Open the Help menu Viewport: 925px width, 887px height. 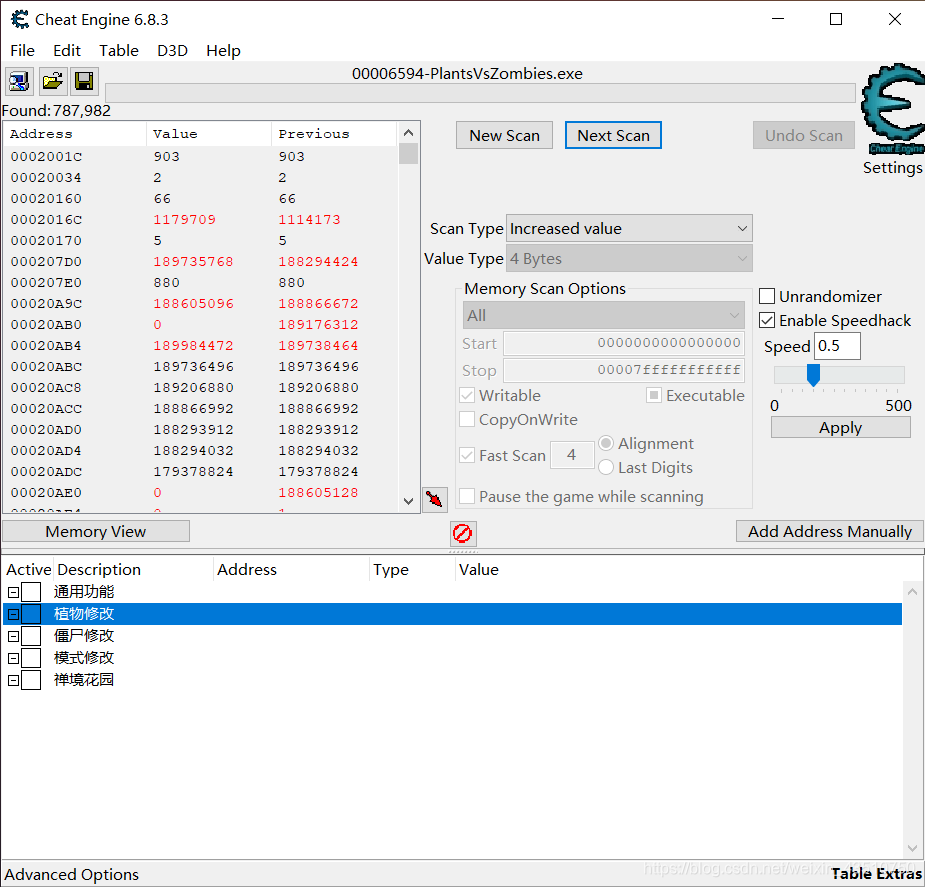[x=223, y=51]
